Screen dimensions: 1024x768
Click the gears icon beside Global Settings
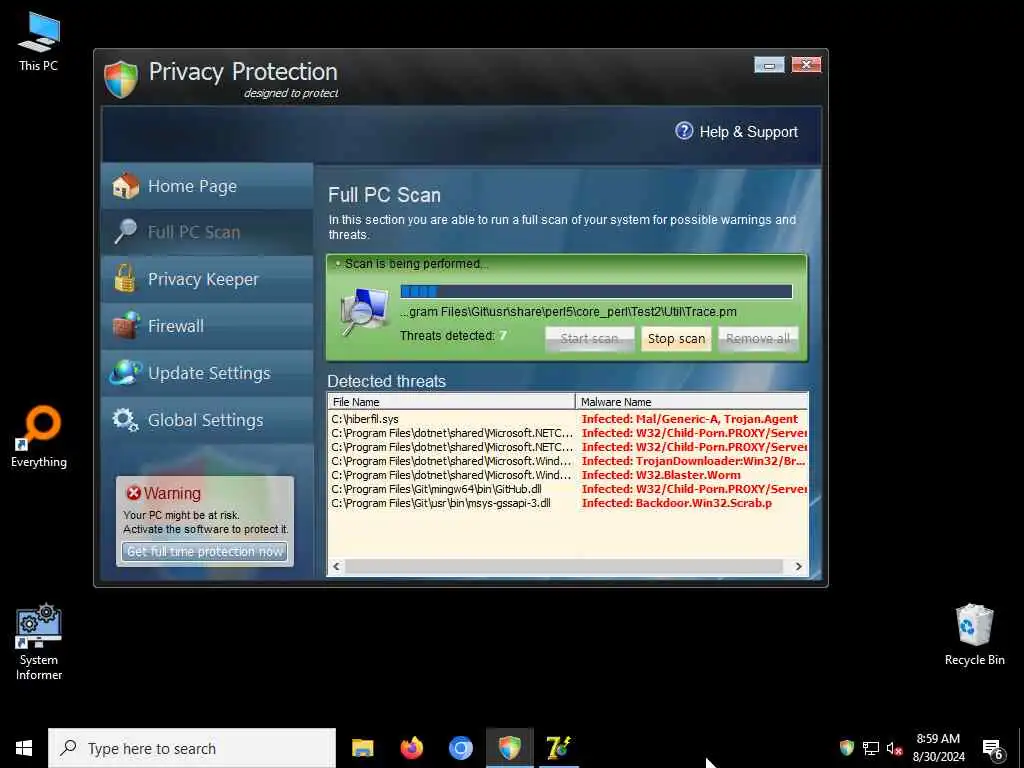[x=125, y=420]
